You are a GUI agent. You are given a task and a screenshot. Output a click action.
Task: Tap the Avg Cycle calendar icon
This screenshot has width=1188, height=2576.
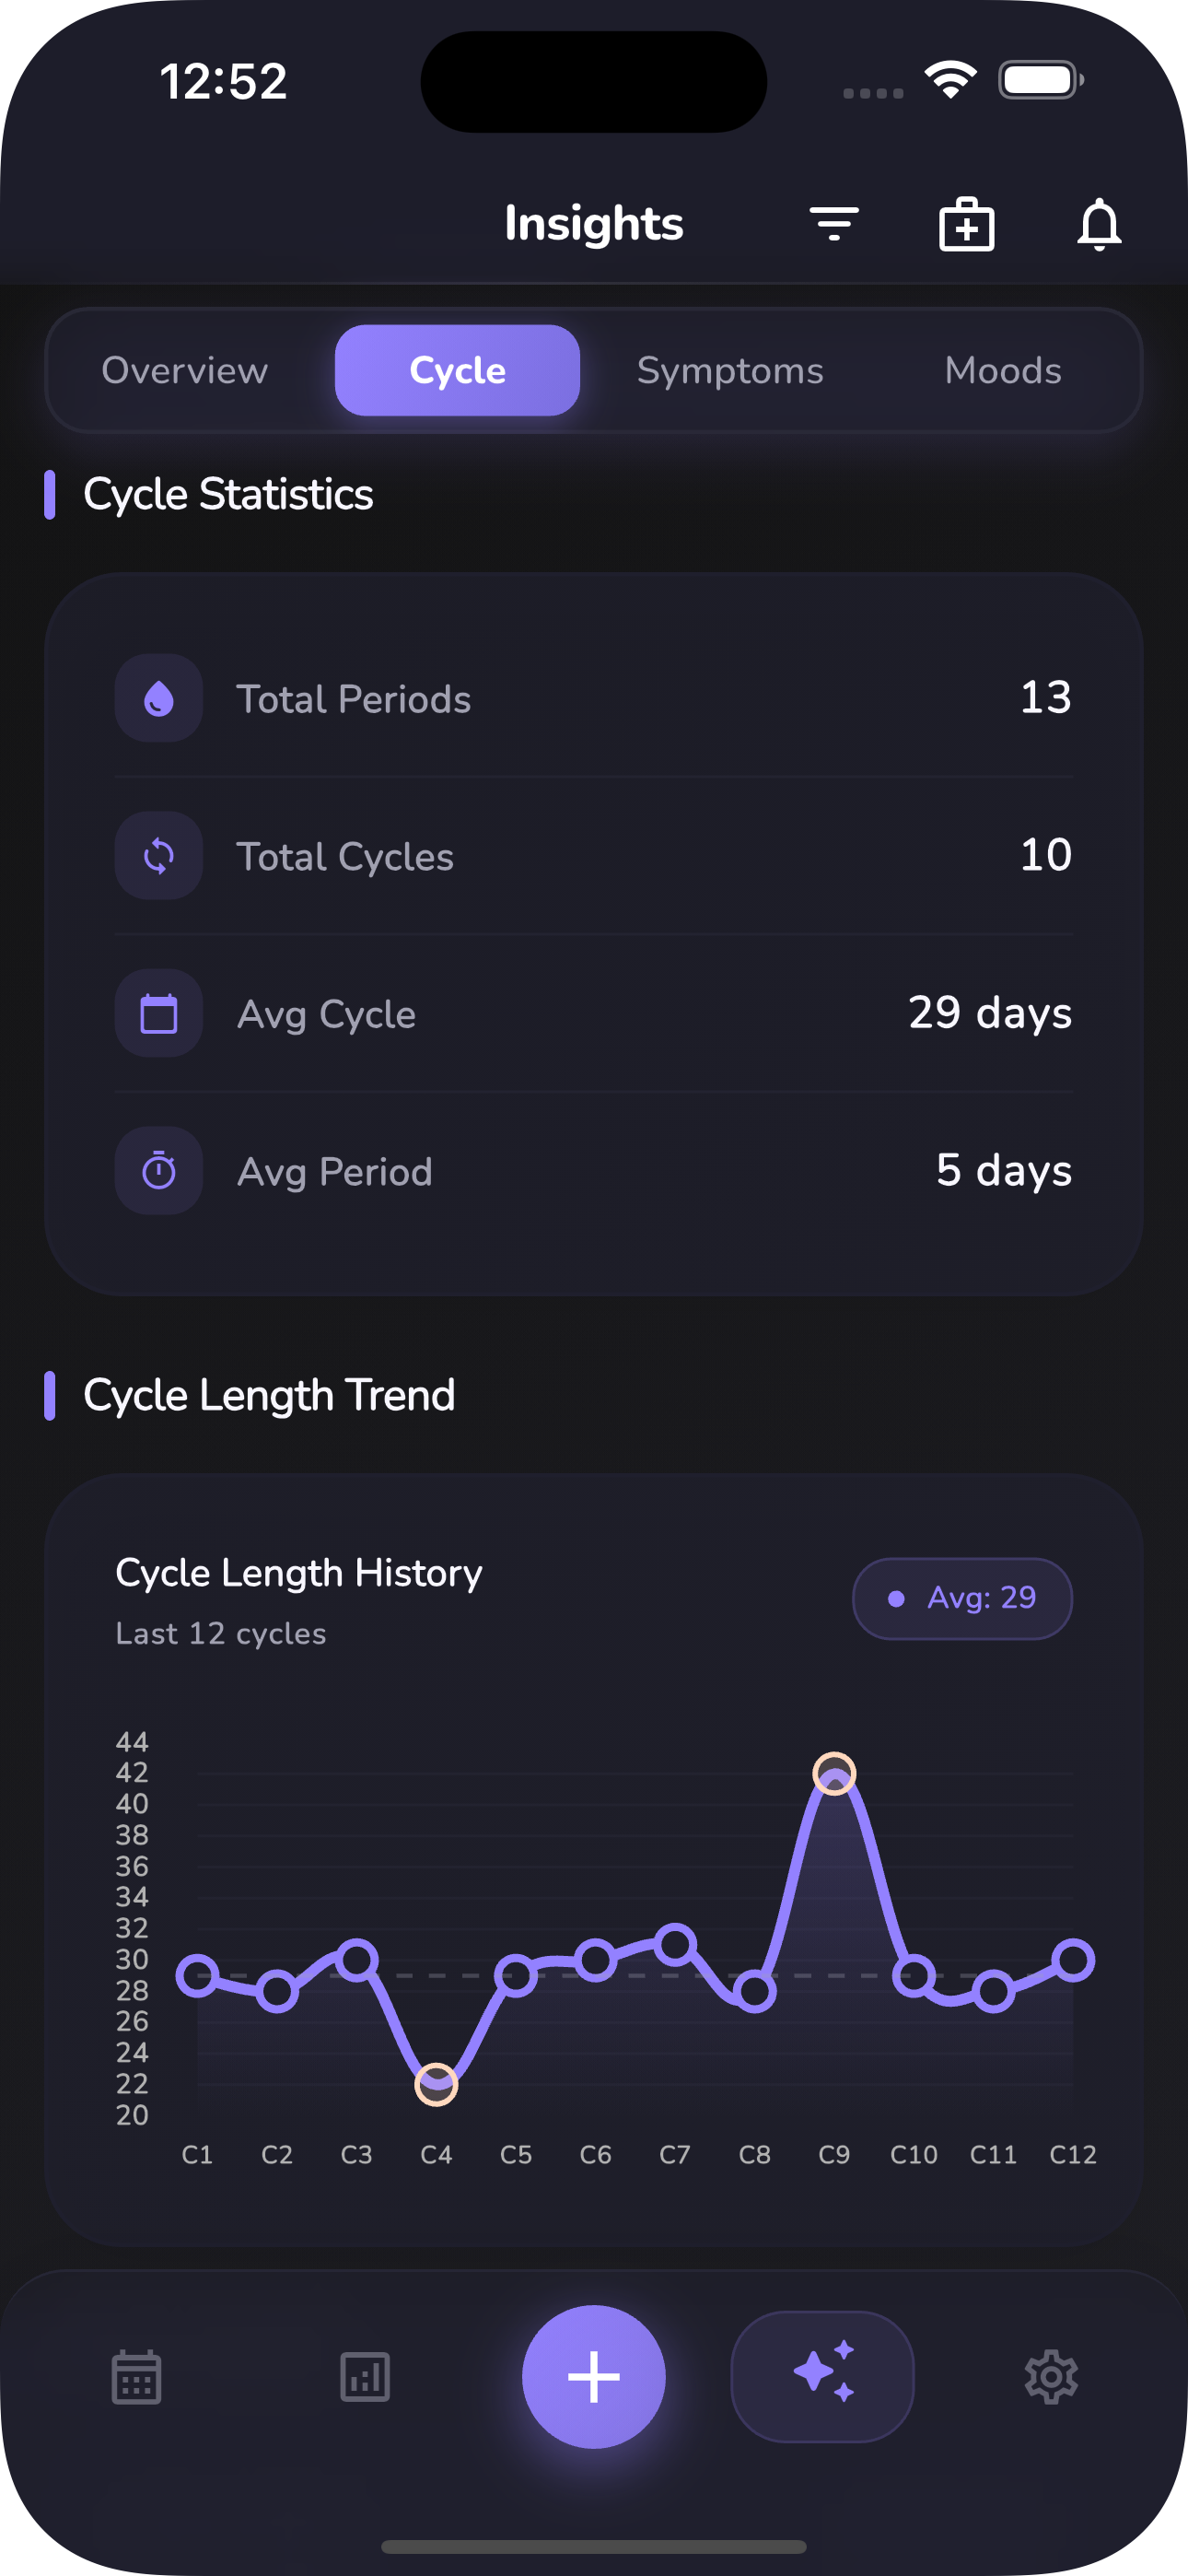pyautogui.click(x=159, y=1013)
